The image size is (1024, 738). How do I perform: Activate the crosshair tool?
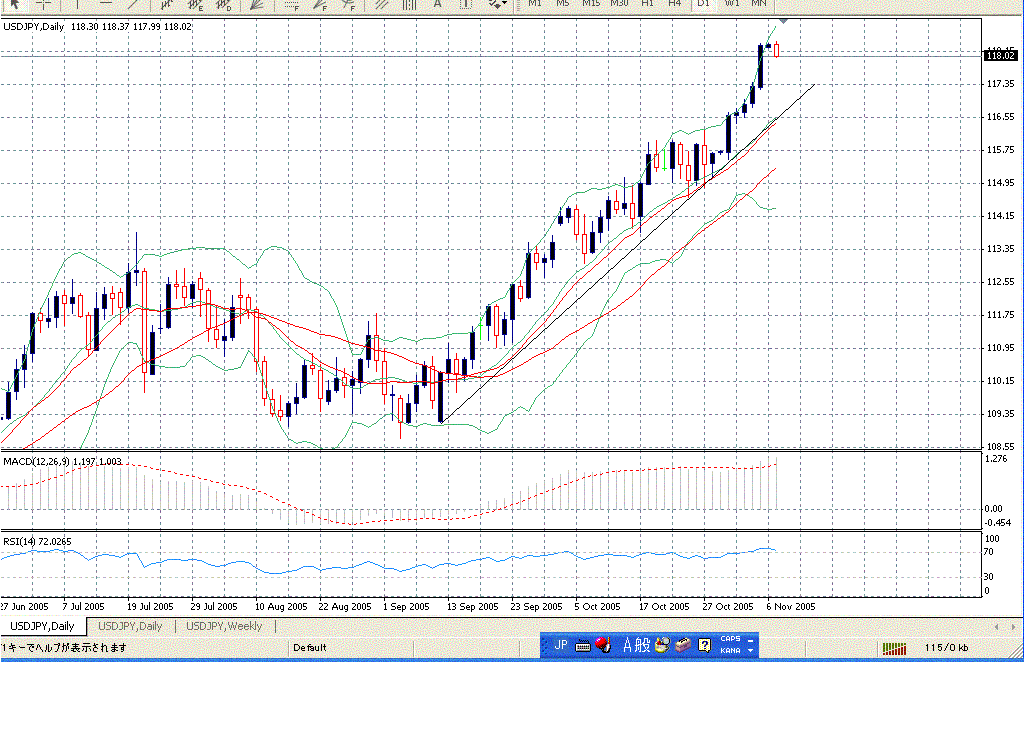click(x=44, y=4)
